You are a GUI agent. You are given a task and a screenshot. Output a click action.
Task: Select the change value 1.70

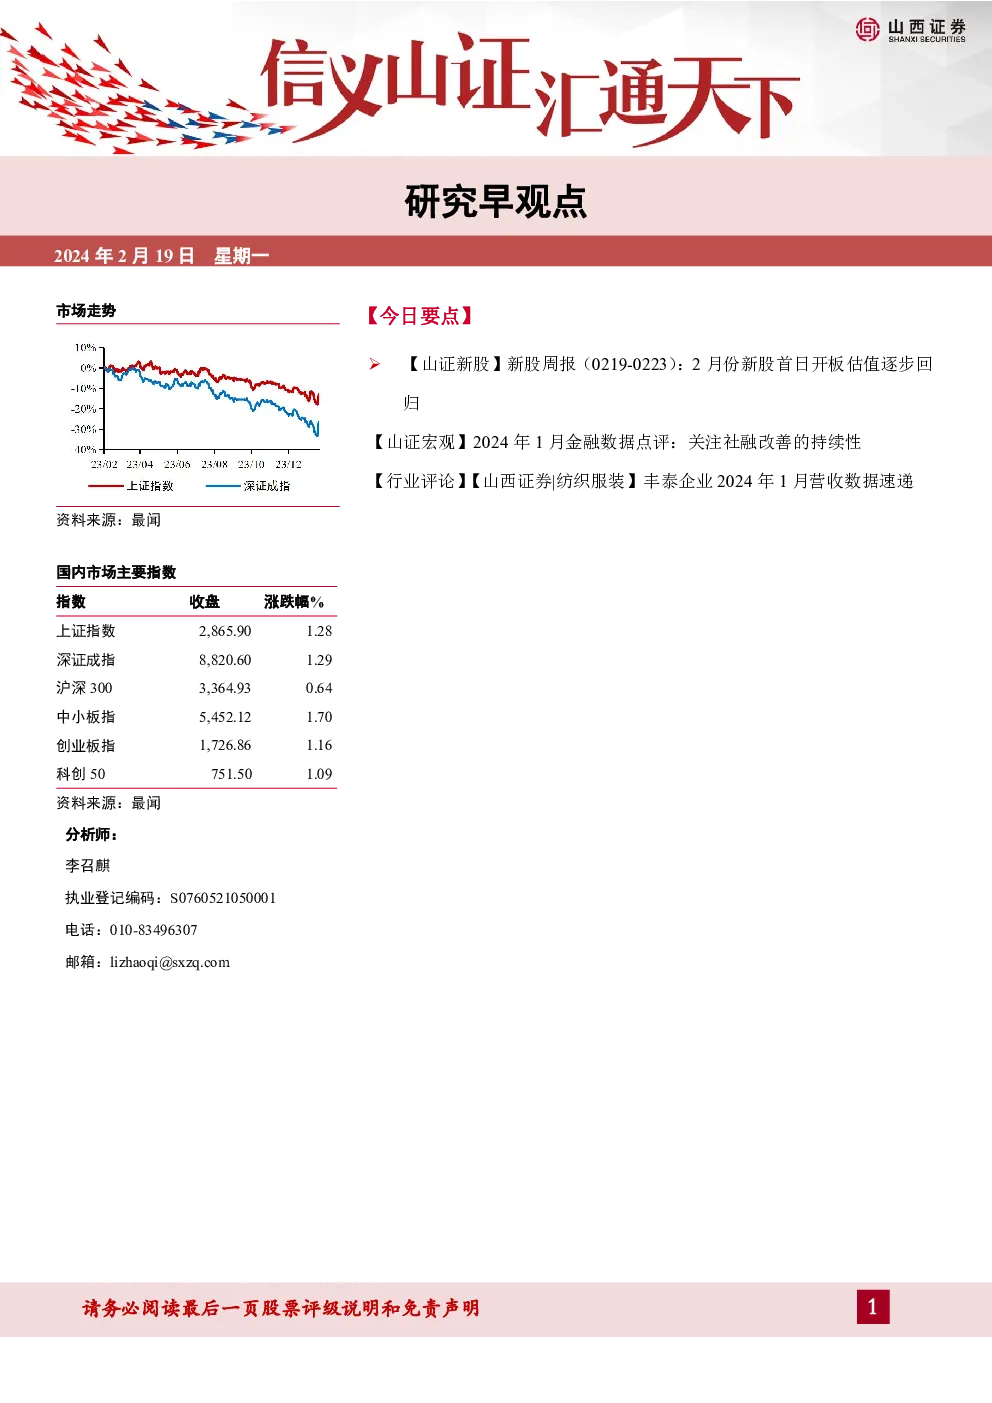[x=319, y=717]
